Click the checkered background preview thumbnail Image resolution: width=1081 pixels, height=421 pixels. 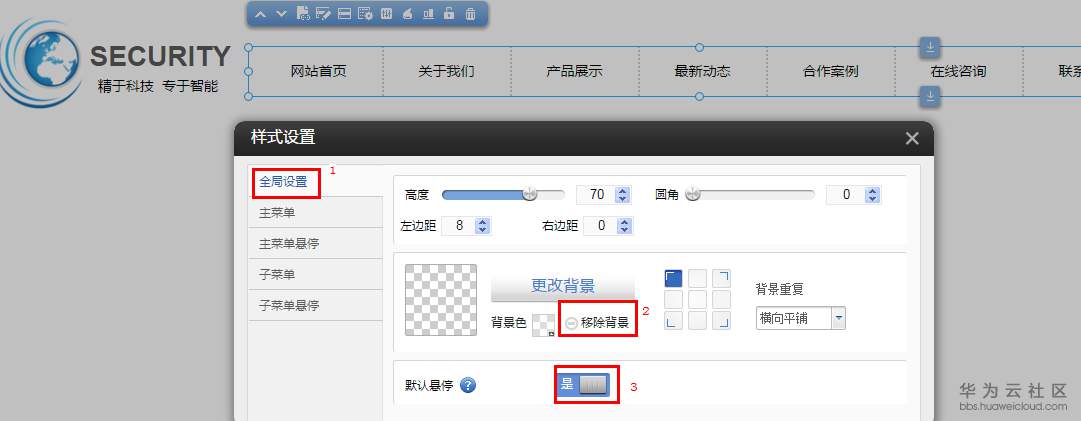click(441, 300)
